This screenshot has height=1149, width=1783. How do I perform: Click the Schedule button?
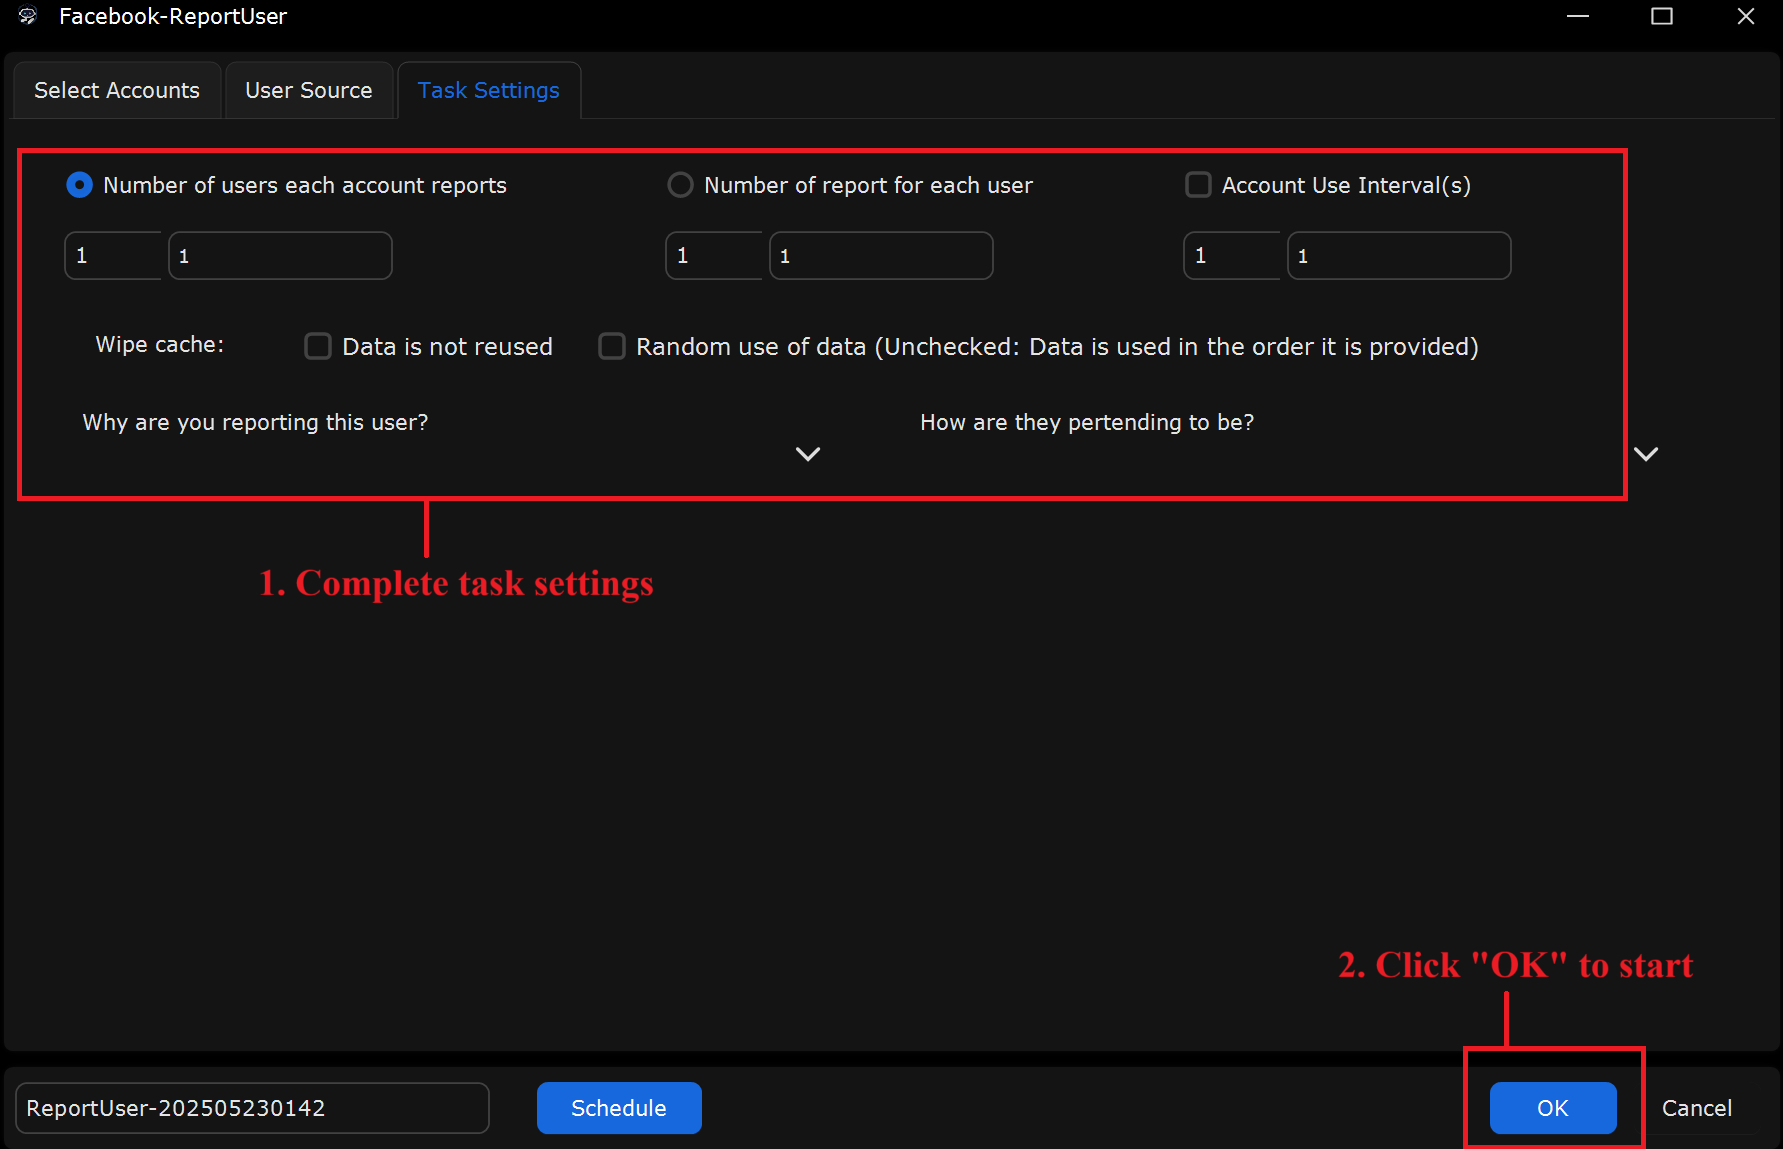click(619, 1108)
